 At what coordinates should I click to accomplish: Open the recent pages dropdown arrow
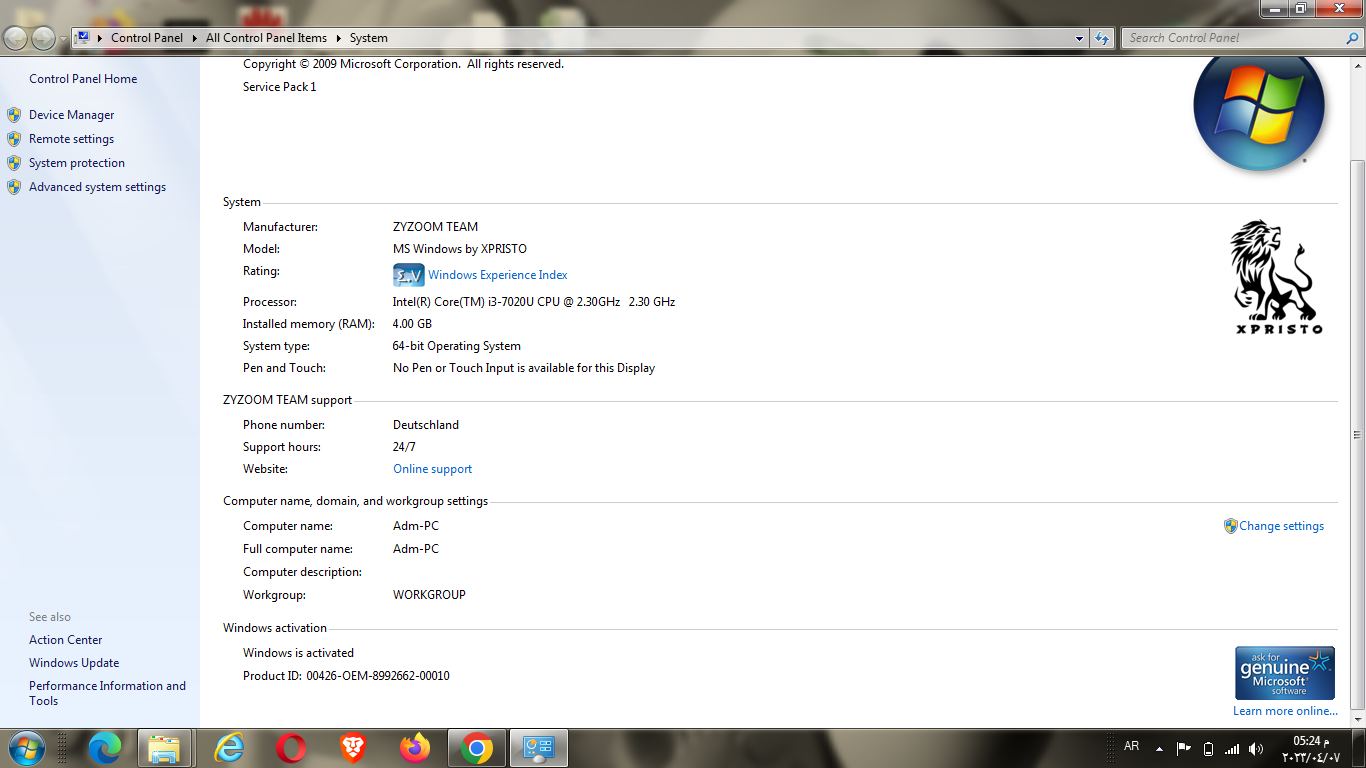point(63,39)
